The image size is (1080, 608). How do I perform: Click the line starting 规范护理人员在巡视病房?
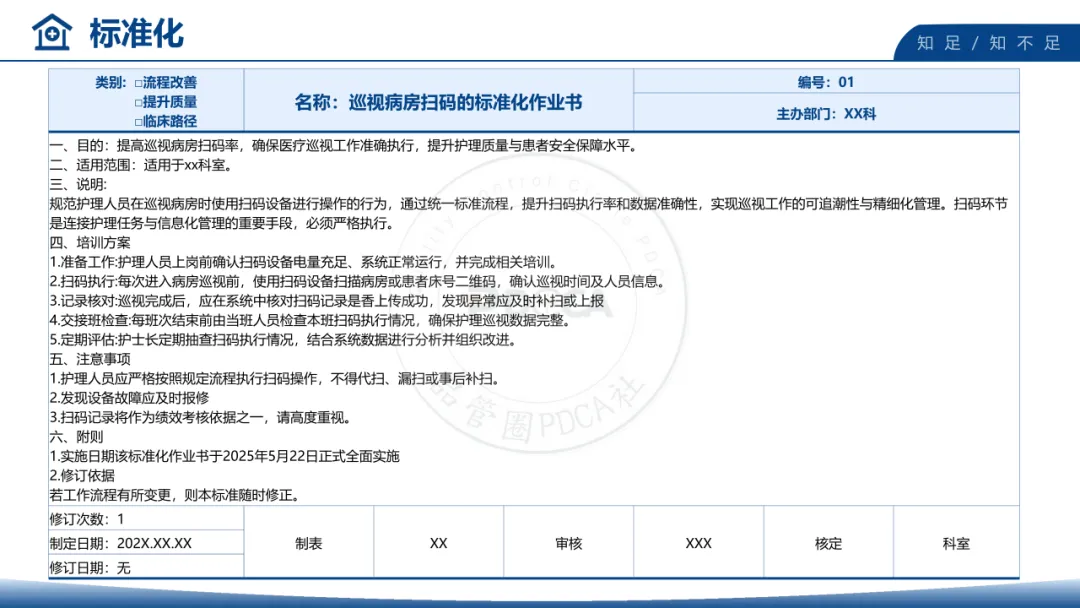[528, 204]
